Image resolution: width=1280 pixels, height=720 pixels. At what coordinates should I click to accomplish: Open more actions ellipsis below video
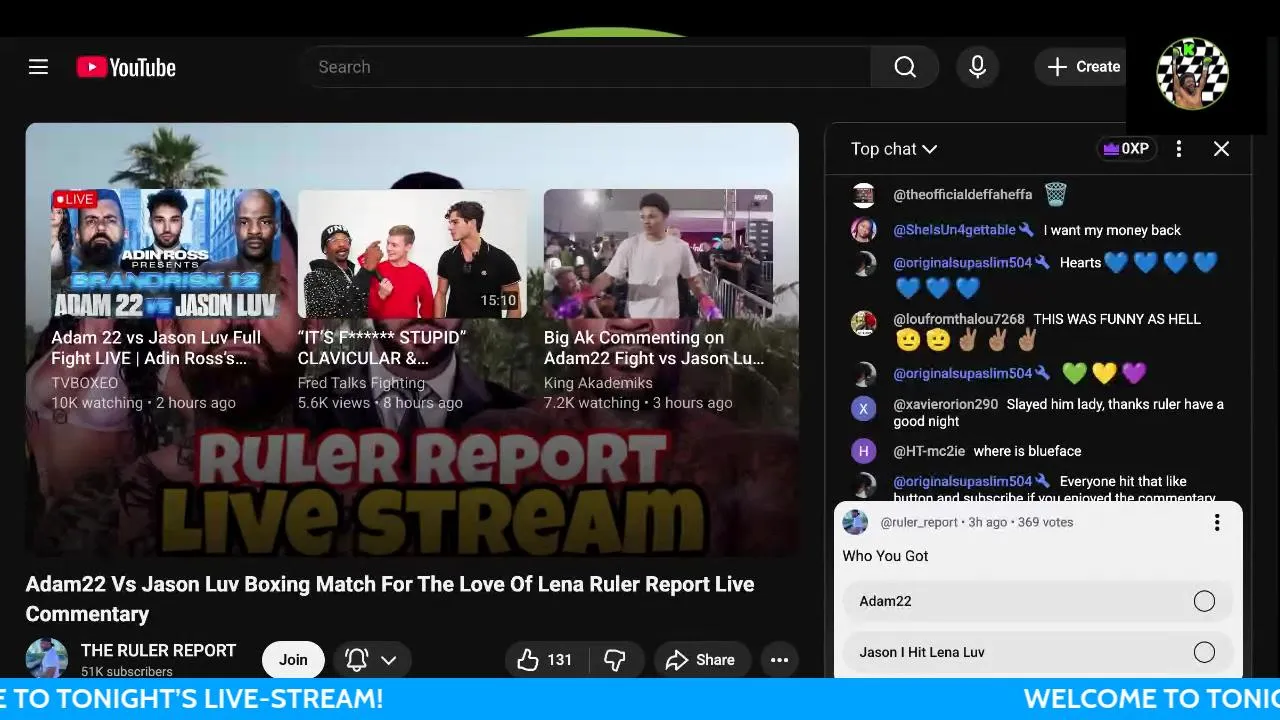point(779,659)
